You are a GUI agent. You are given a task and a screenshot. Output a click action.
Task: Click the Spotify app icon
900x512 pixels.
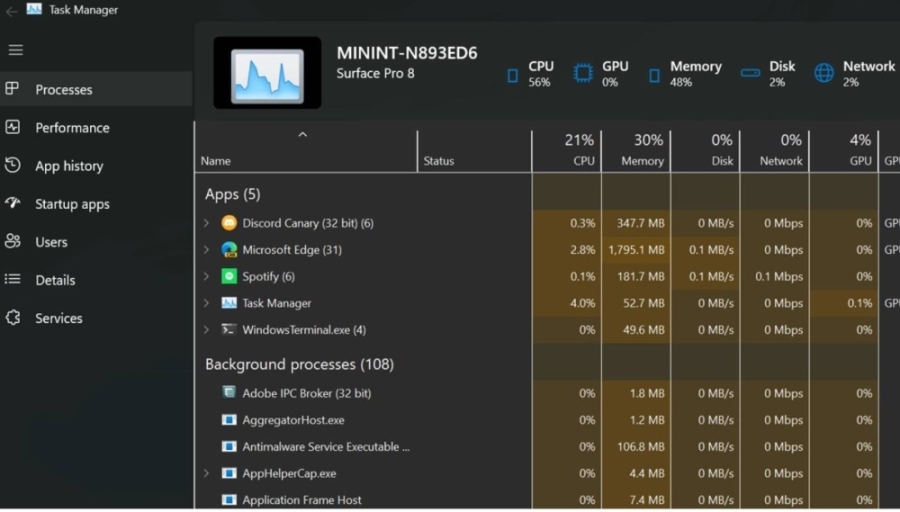point(229,277)
